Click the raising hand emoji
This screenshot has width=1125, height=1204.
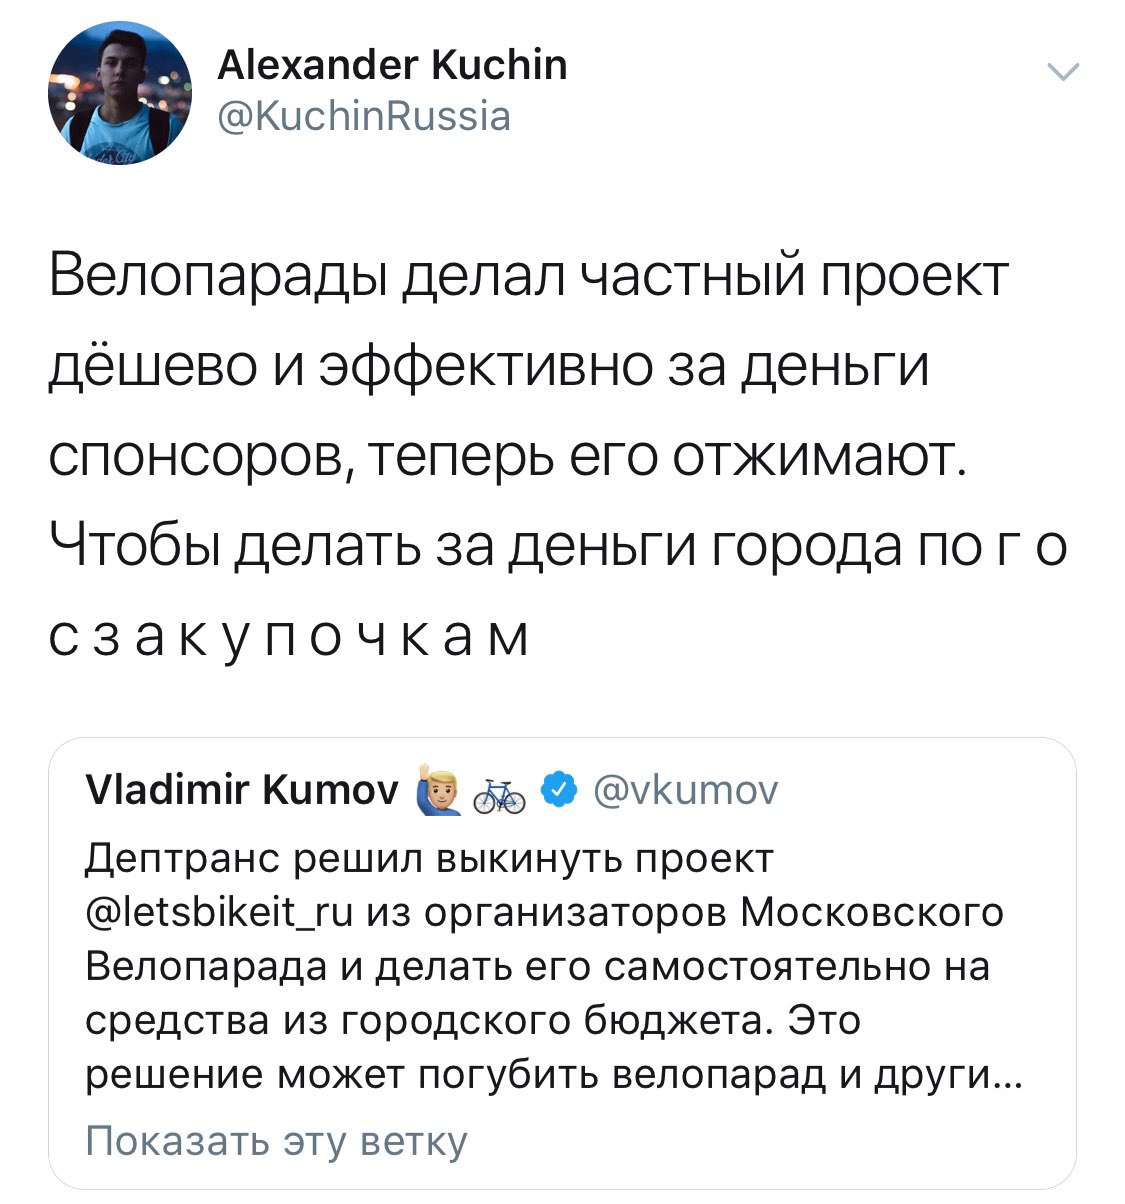436,791
